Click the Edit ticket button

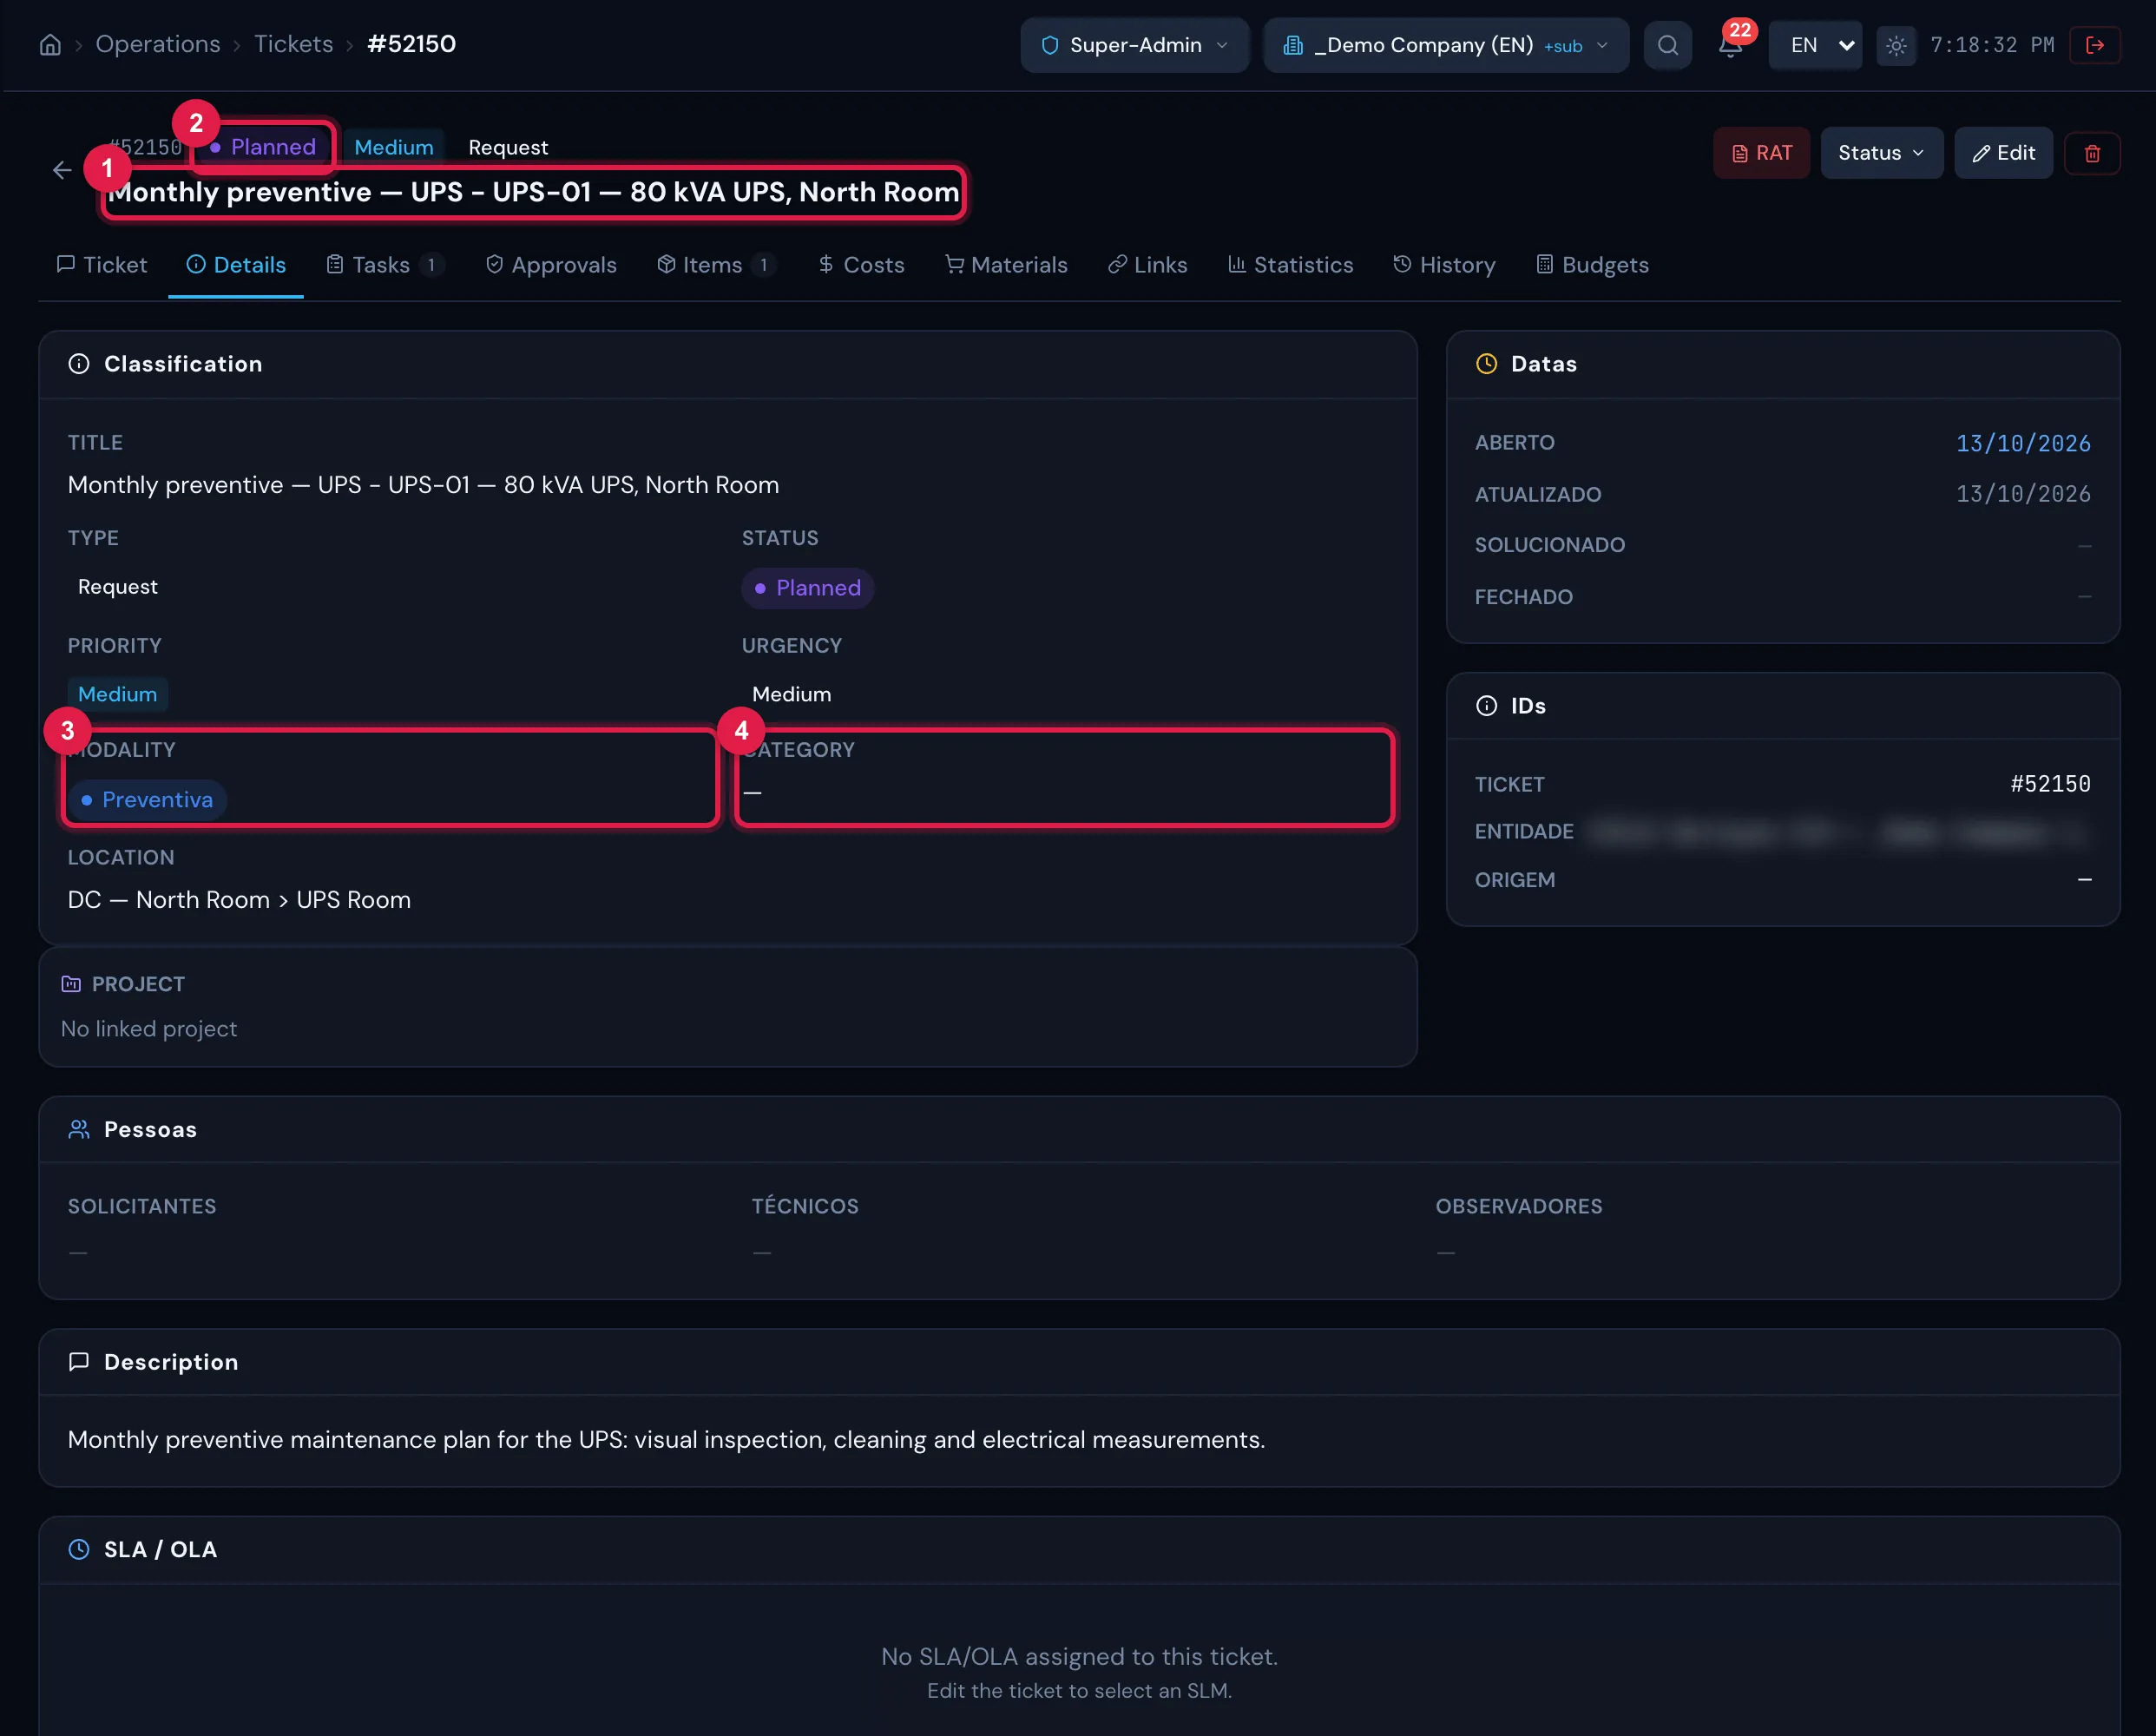pos(2003,153)
